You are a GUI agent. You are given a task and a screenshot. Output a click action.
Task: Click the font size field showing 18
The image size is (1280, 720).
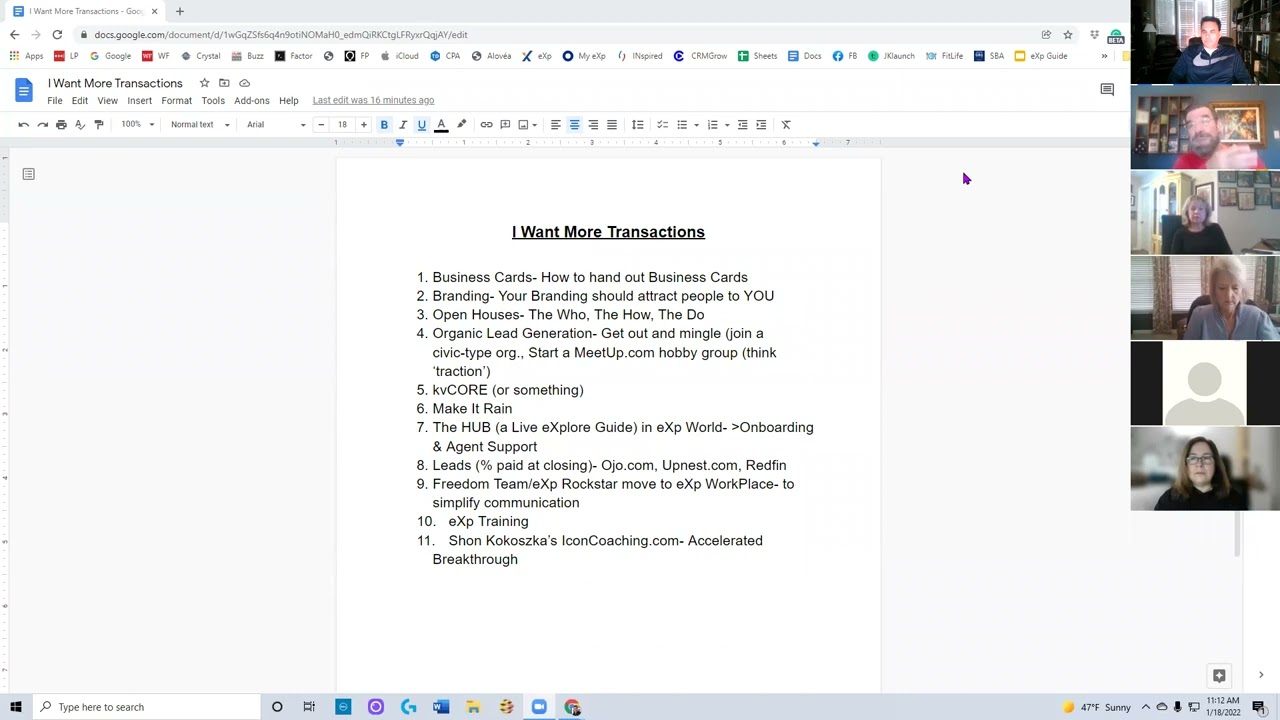(x=342, y=125)
